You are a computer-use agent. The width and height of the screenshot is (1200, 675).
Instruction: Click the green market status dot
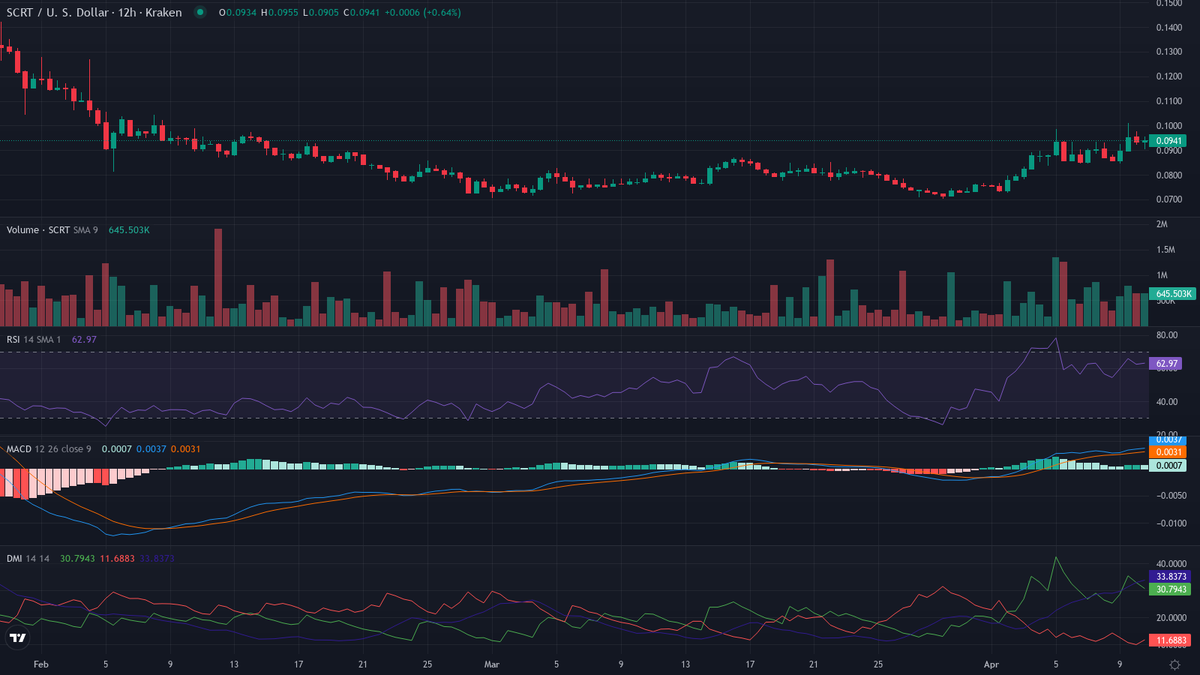tap(201, 13)
